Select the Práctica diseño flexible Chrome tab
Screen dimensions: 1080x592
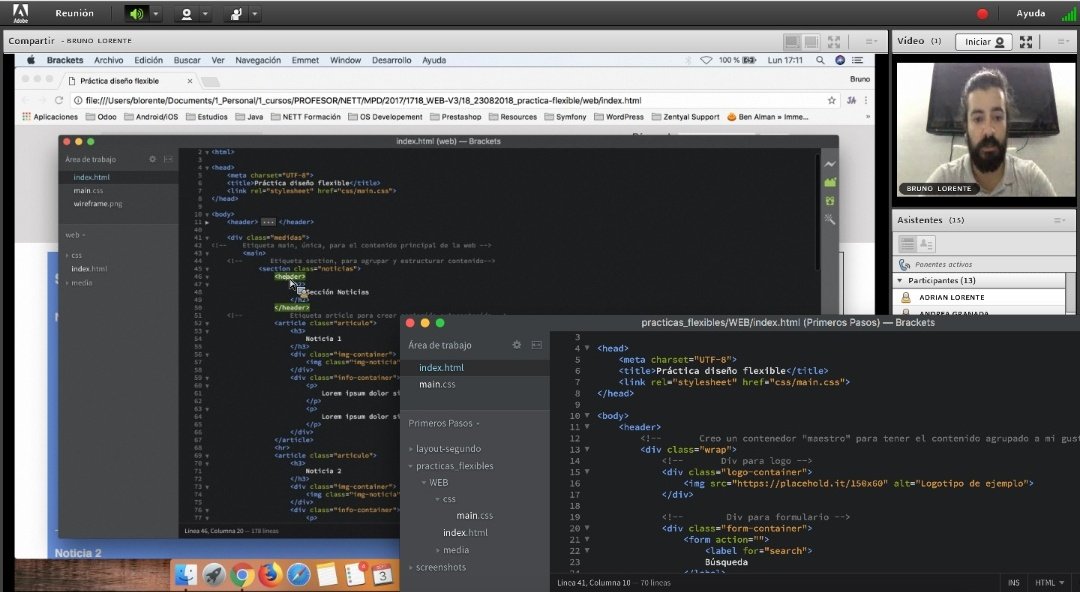click(x=128, y=81)
